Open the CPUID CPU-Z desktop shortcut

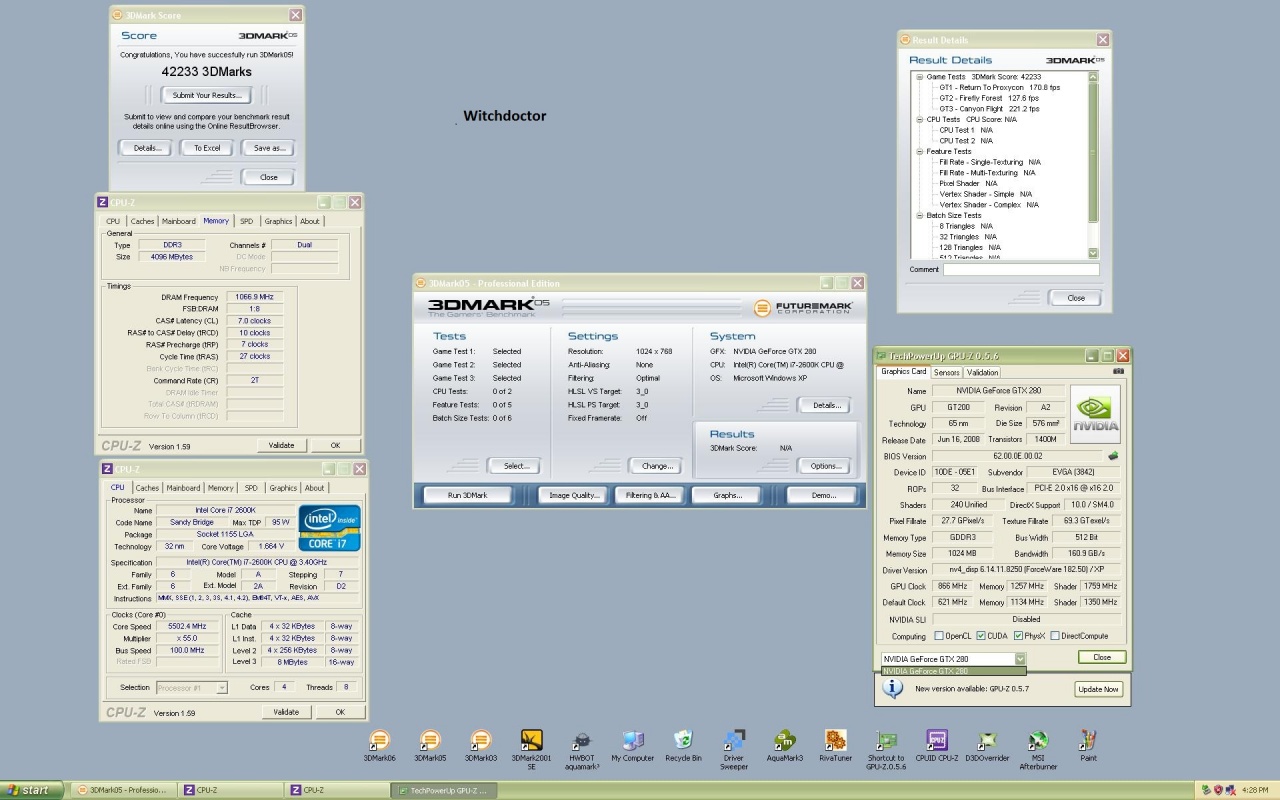[937, 741]
